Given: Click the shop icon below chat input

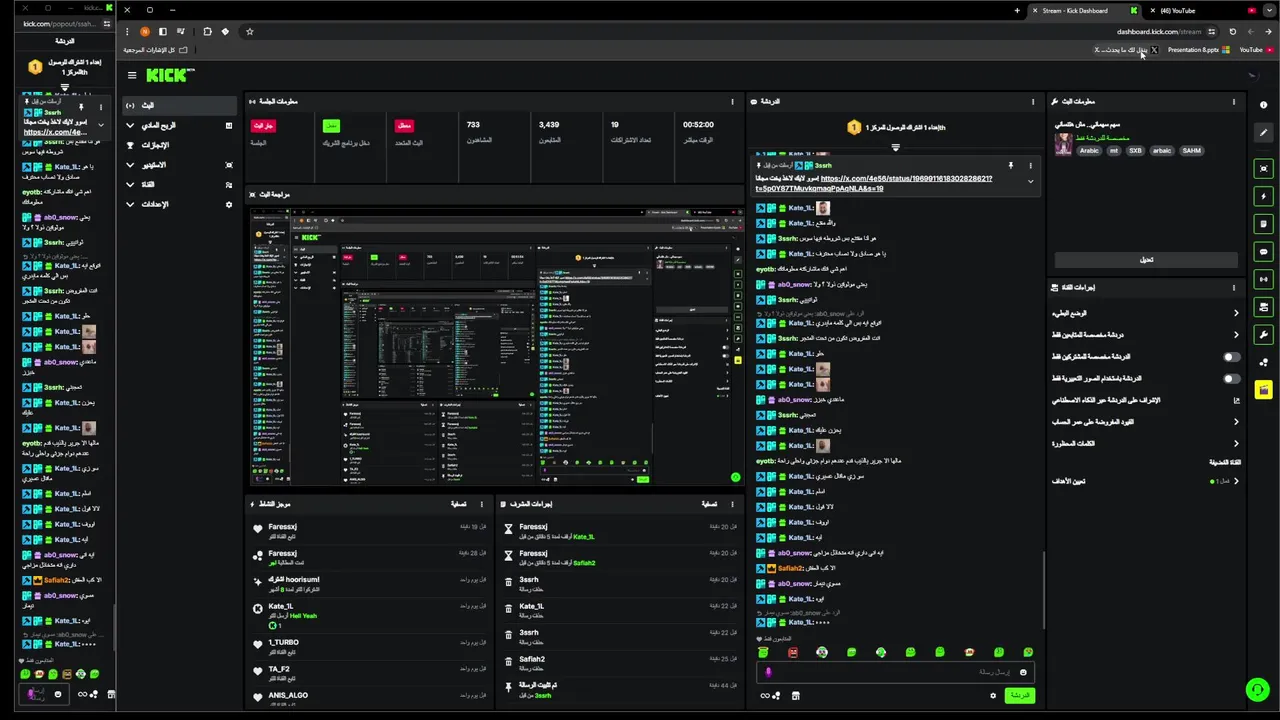Looking at the screenshot, I should (x=796, y=695).
